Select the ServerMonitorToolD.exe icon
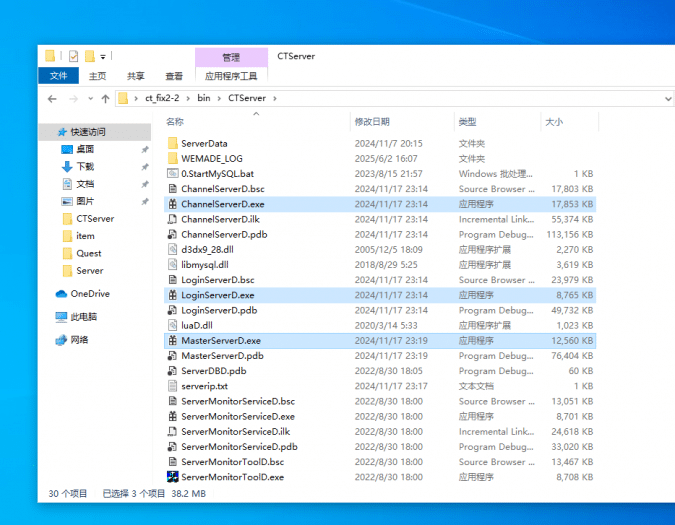 [172, 477]
